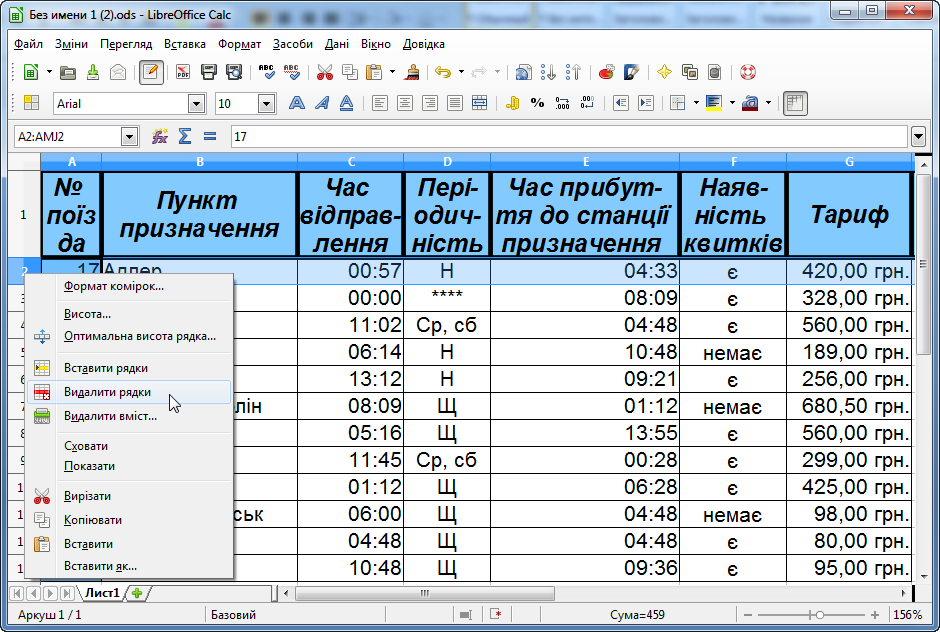The image size is (940, 632).
Task: Add a new sheet with the plus button
Action: click(137, 593)
